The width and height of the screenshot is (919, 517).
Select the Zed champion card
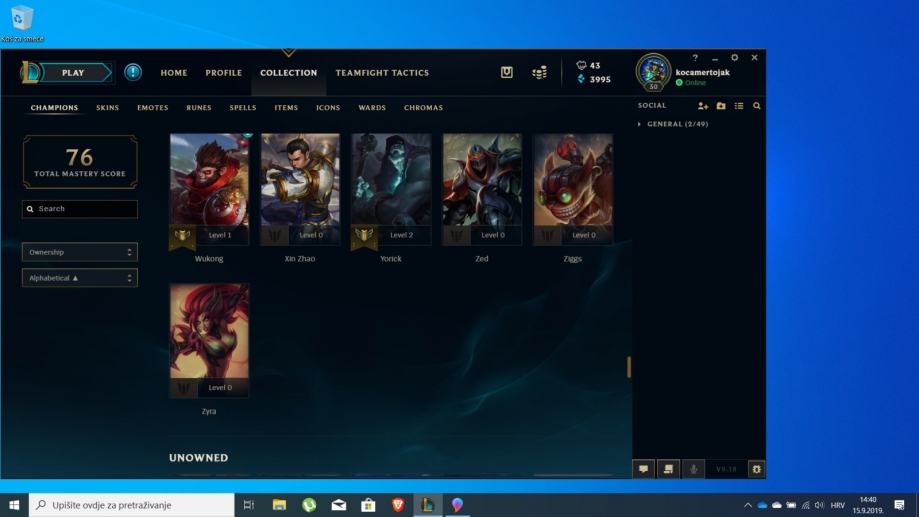click(x=482, y=189)
